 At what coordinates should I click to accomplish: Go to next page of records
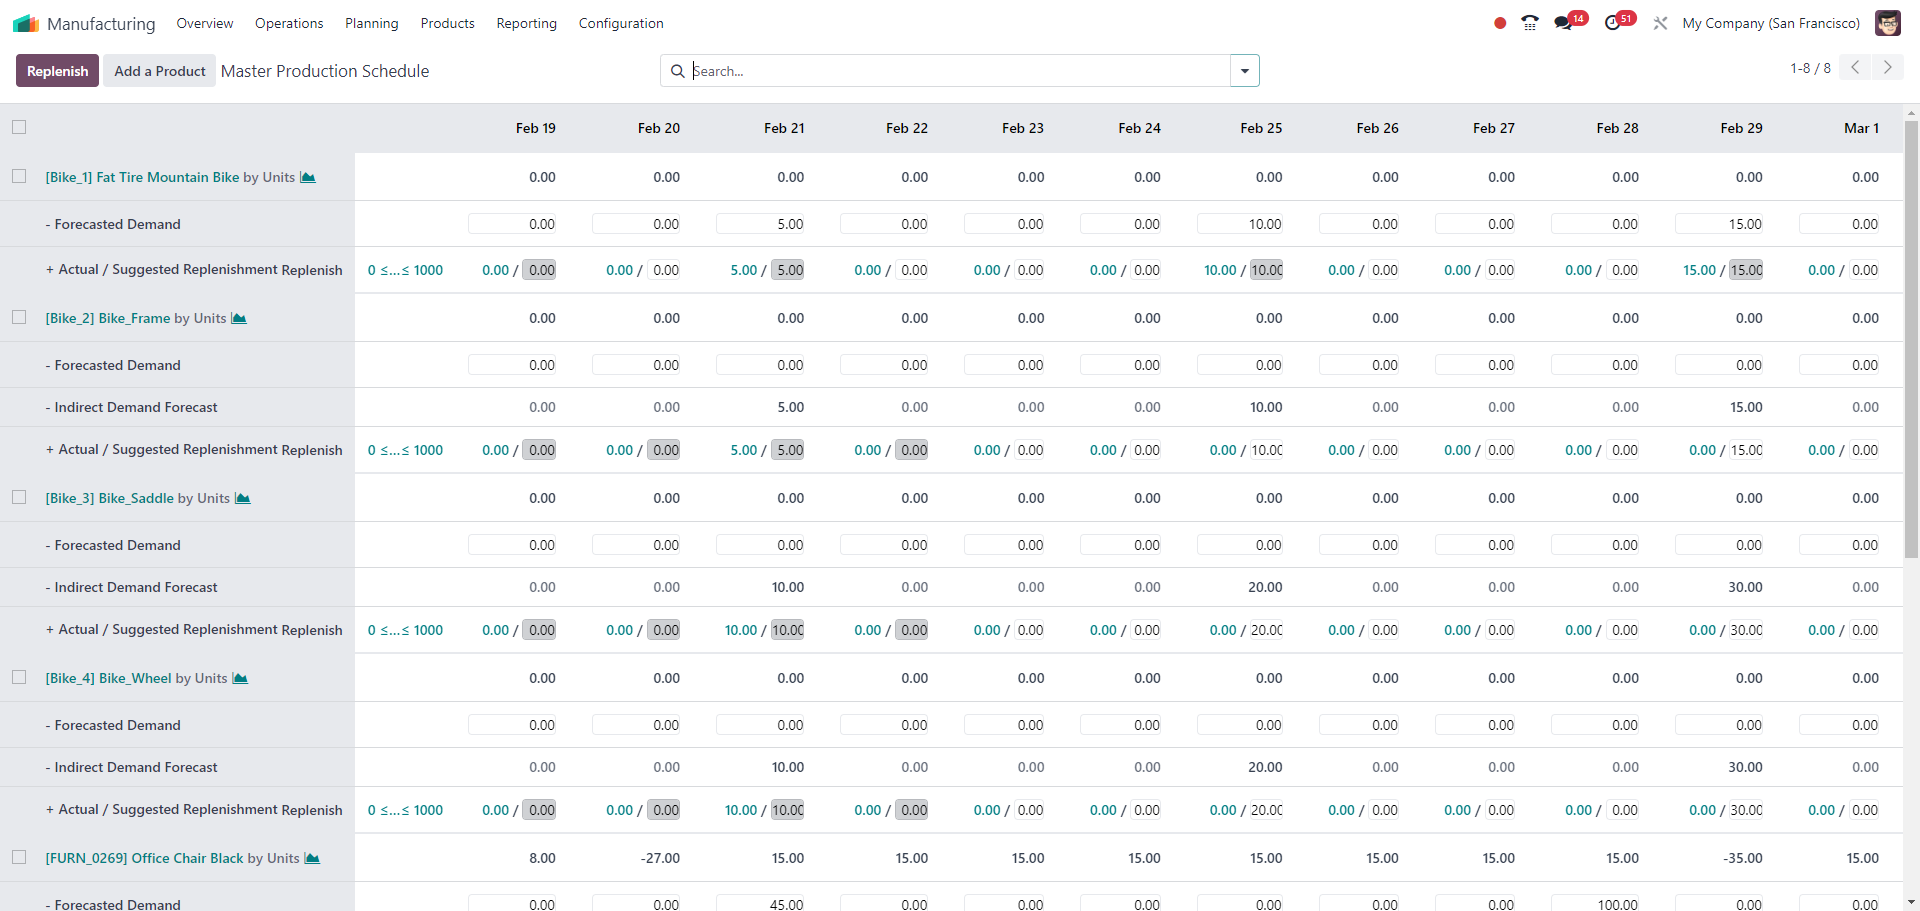pyautogui.click(x=1888, y=67)
